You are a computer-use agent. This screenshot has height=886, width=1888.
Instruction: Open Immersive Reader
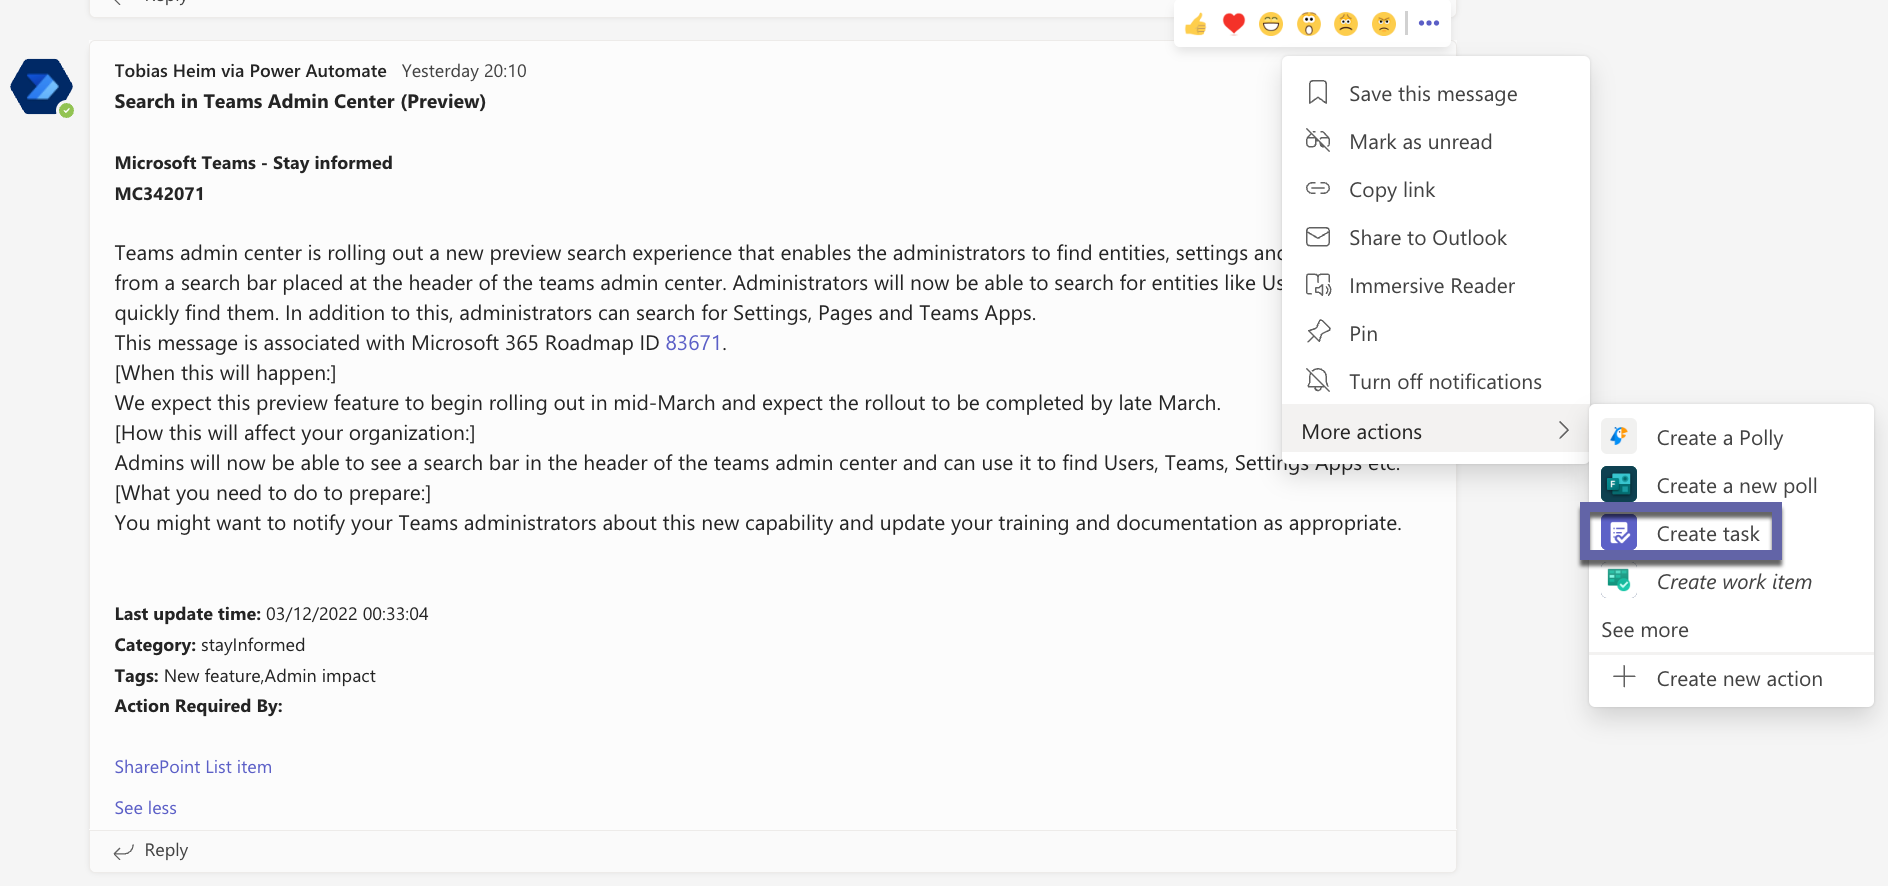[x=1435, y=285]
